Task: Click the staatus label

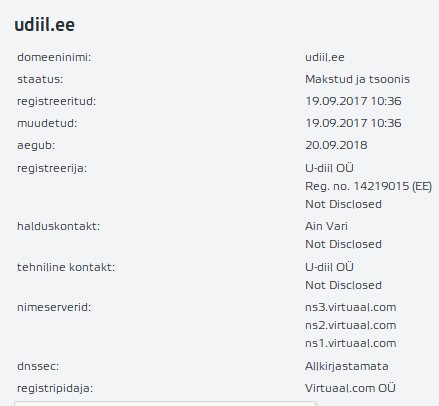Action: 40,79
